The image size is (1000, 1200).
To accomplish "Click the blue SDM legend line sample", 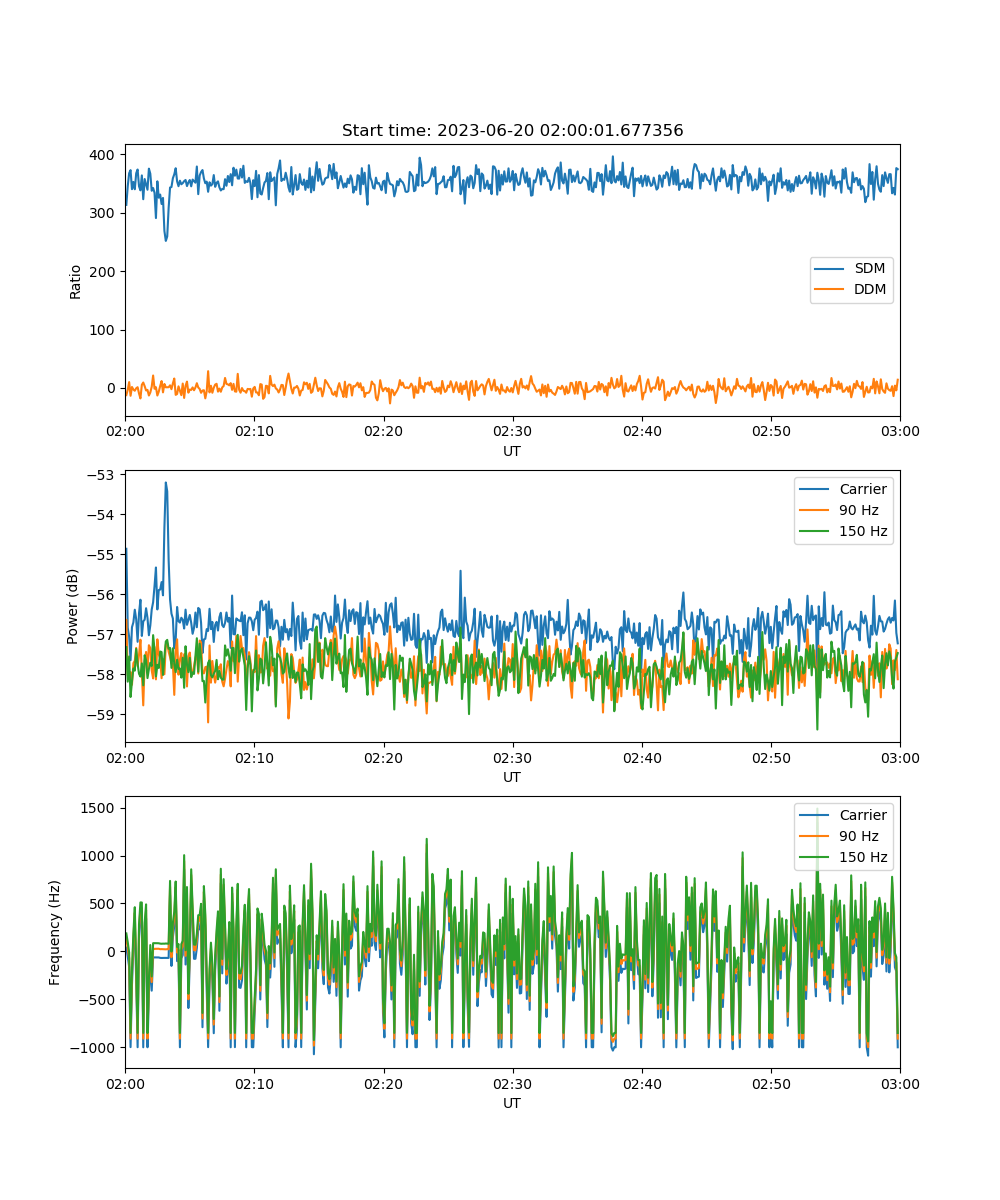I will tap(831, 269).
